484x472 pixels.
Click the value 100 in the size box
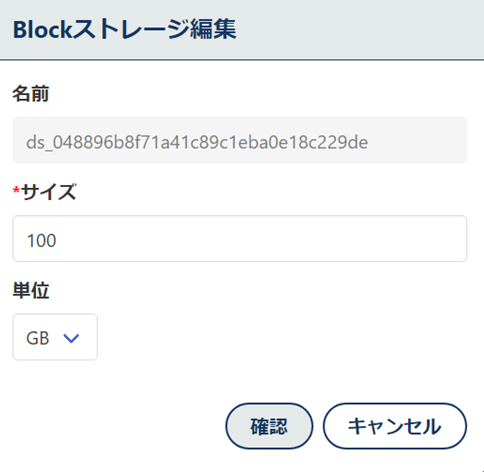coord(41,240)
